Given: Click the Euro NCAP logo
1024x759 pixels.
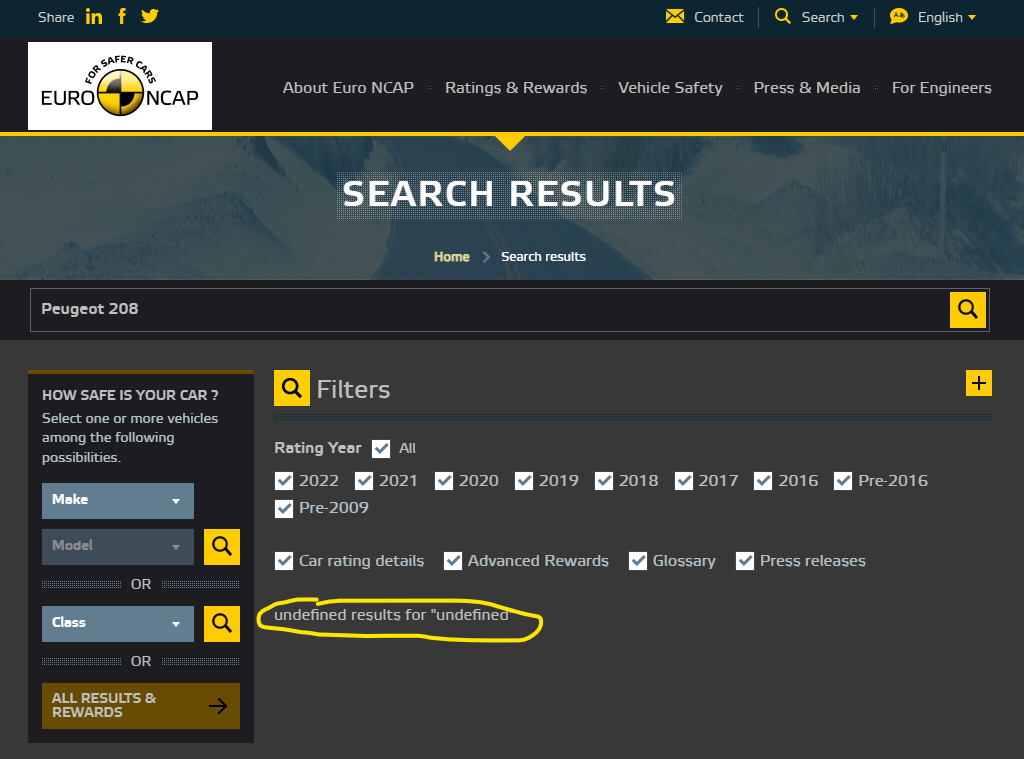Looking at the screenshot, I should click(120, 86).
